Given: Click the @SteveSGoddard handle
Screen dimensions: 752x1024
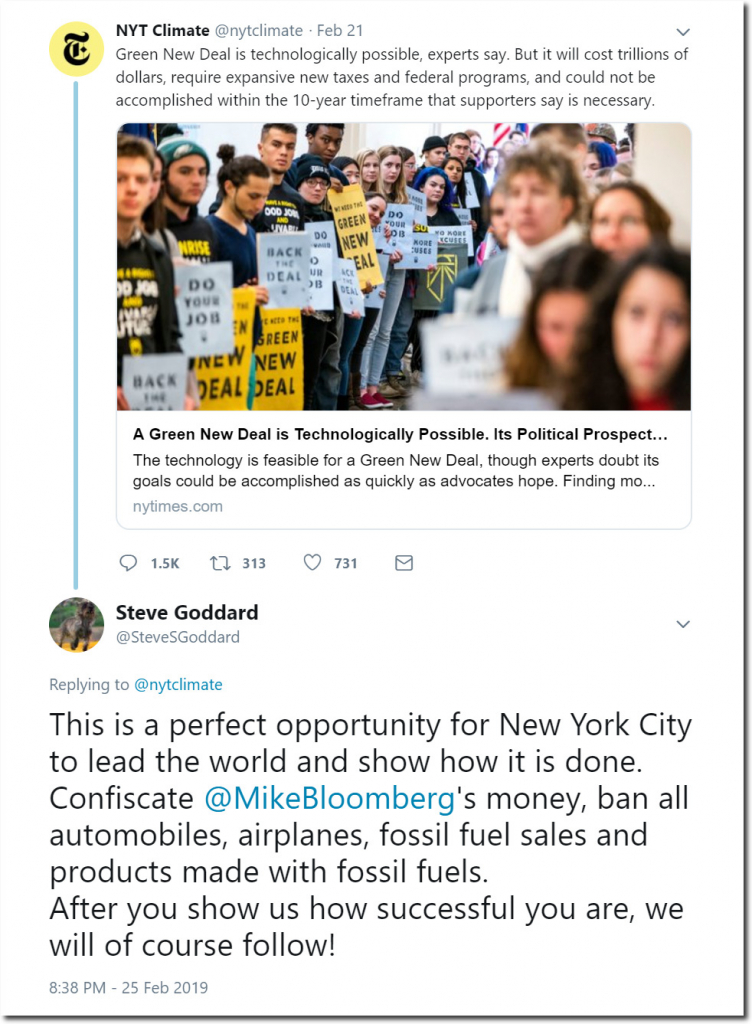Looking at the screenshot, I should (x=177, y=637).
